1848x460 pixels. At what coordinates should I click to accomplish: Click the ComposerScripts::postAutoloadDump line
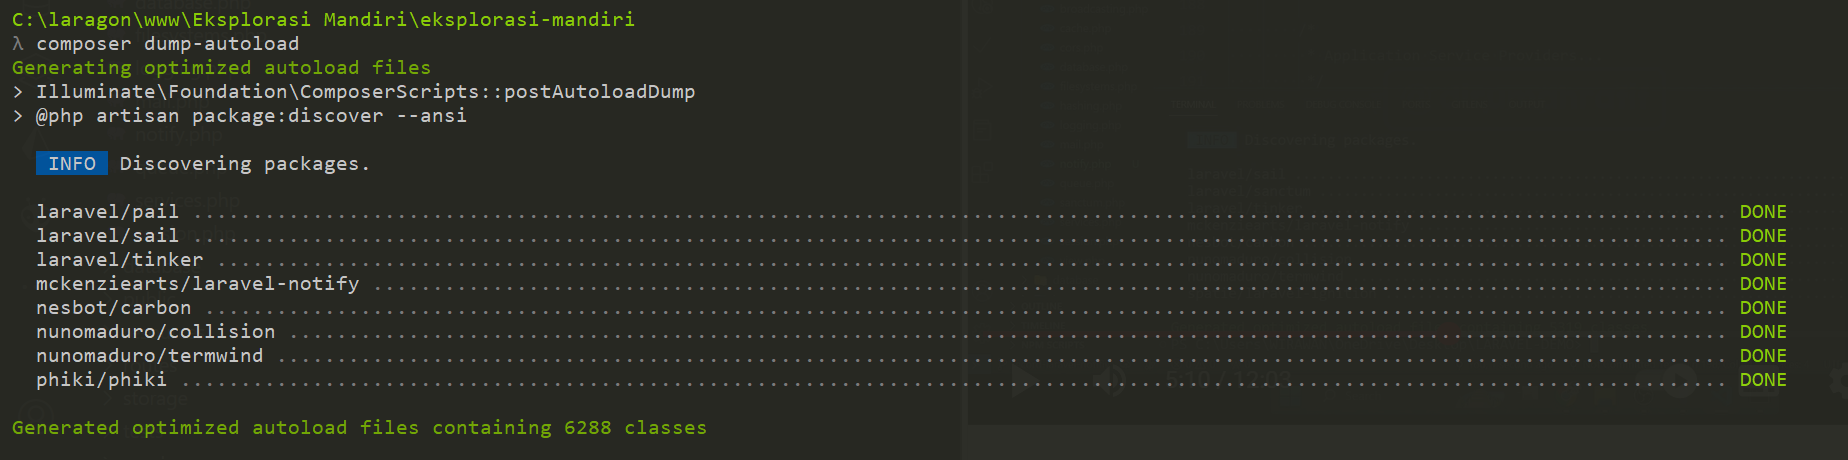click(x=365, y=92)
